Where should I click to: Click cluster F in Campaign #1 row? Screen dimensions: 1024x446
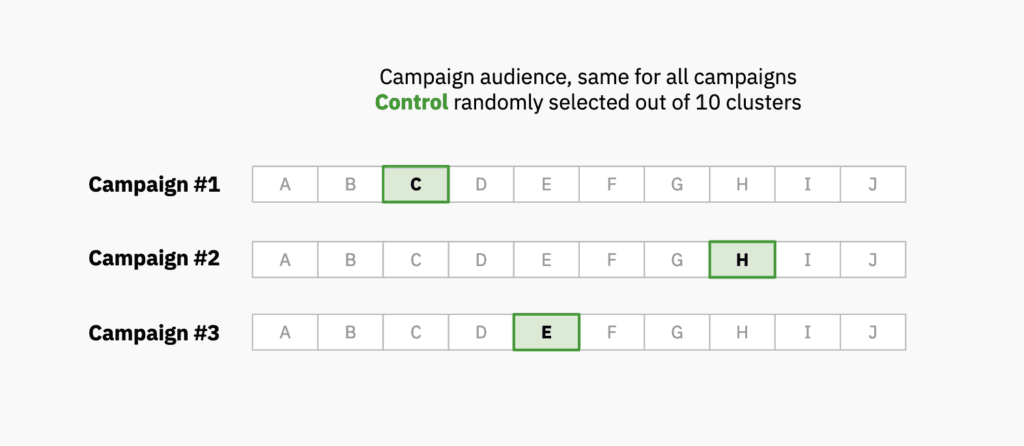point(611,184)
